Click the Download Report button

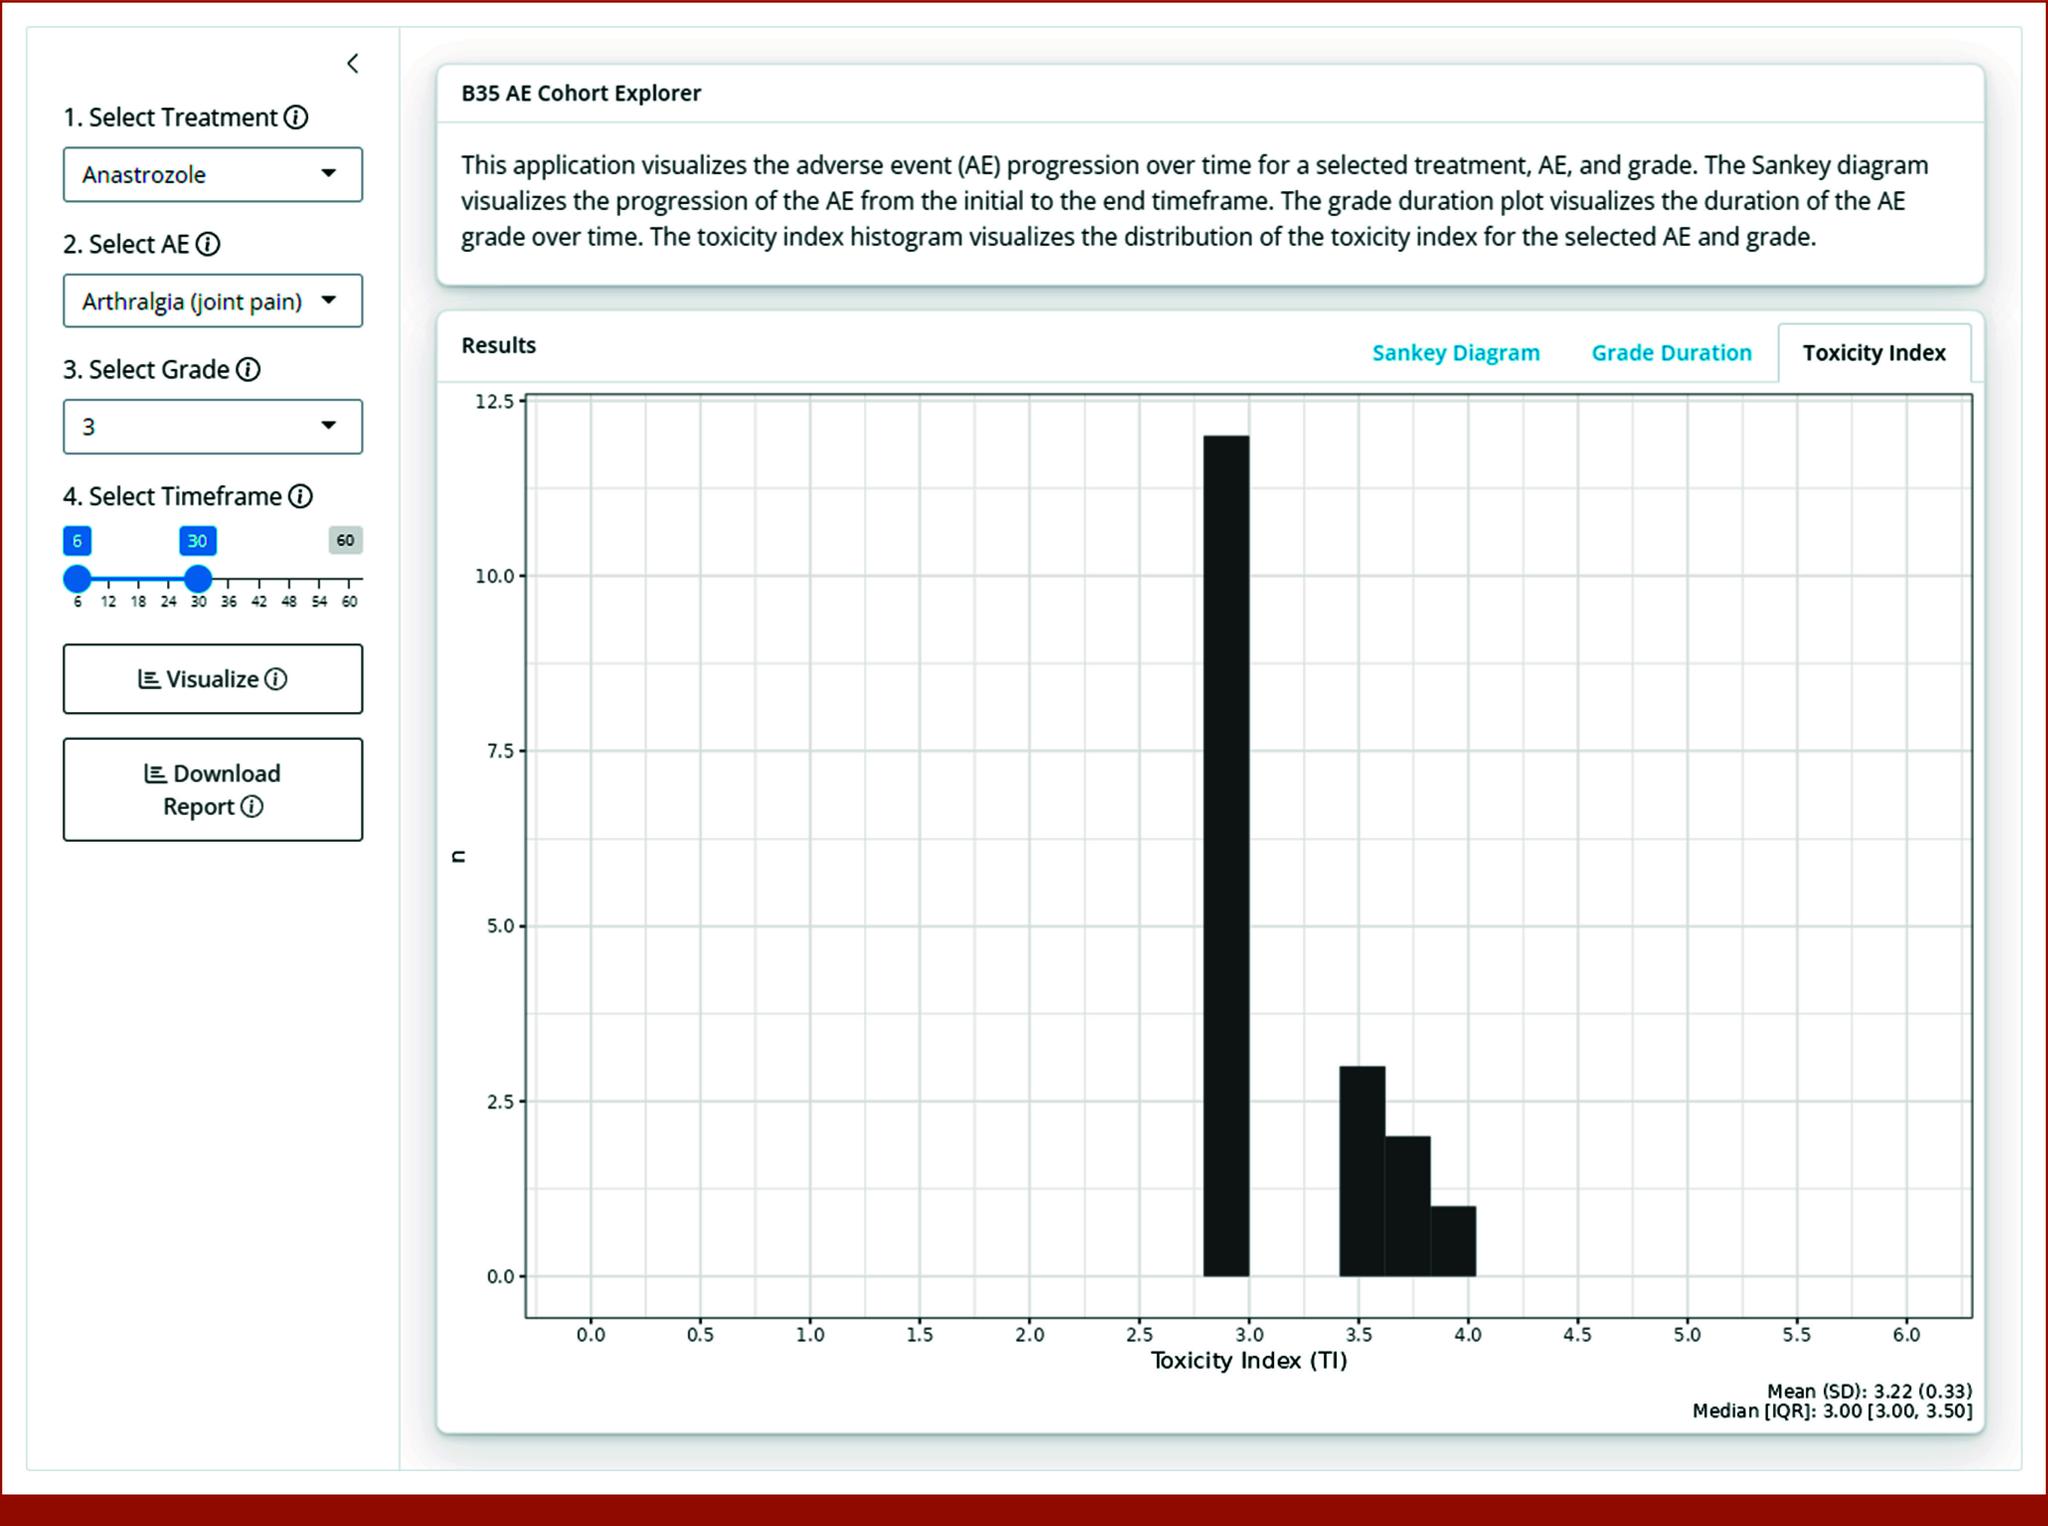(x=213, y=790)
